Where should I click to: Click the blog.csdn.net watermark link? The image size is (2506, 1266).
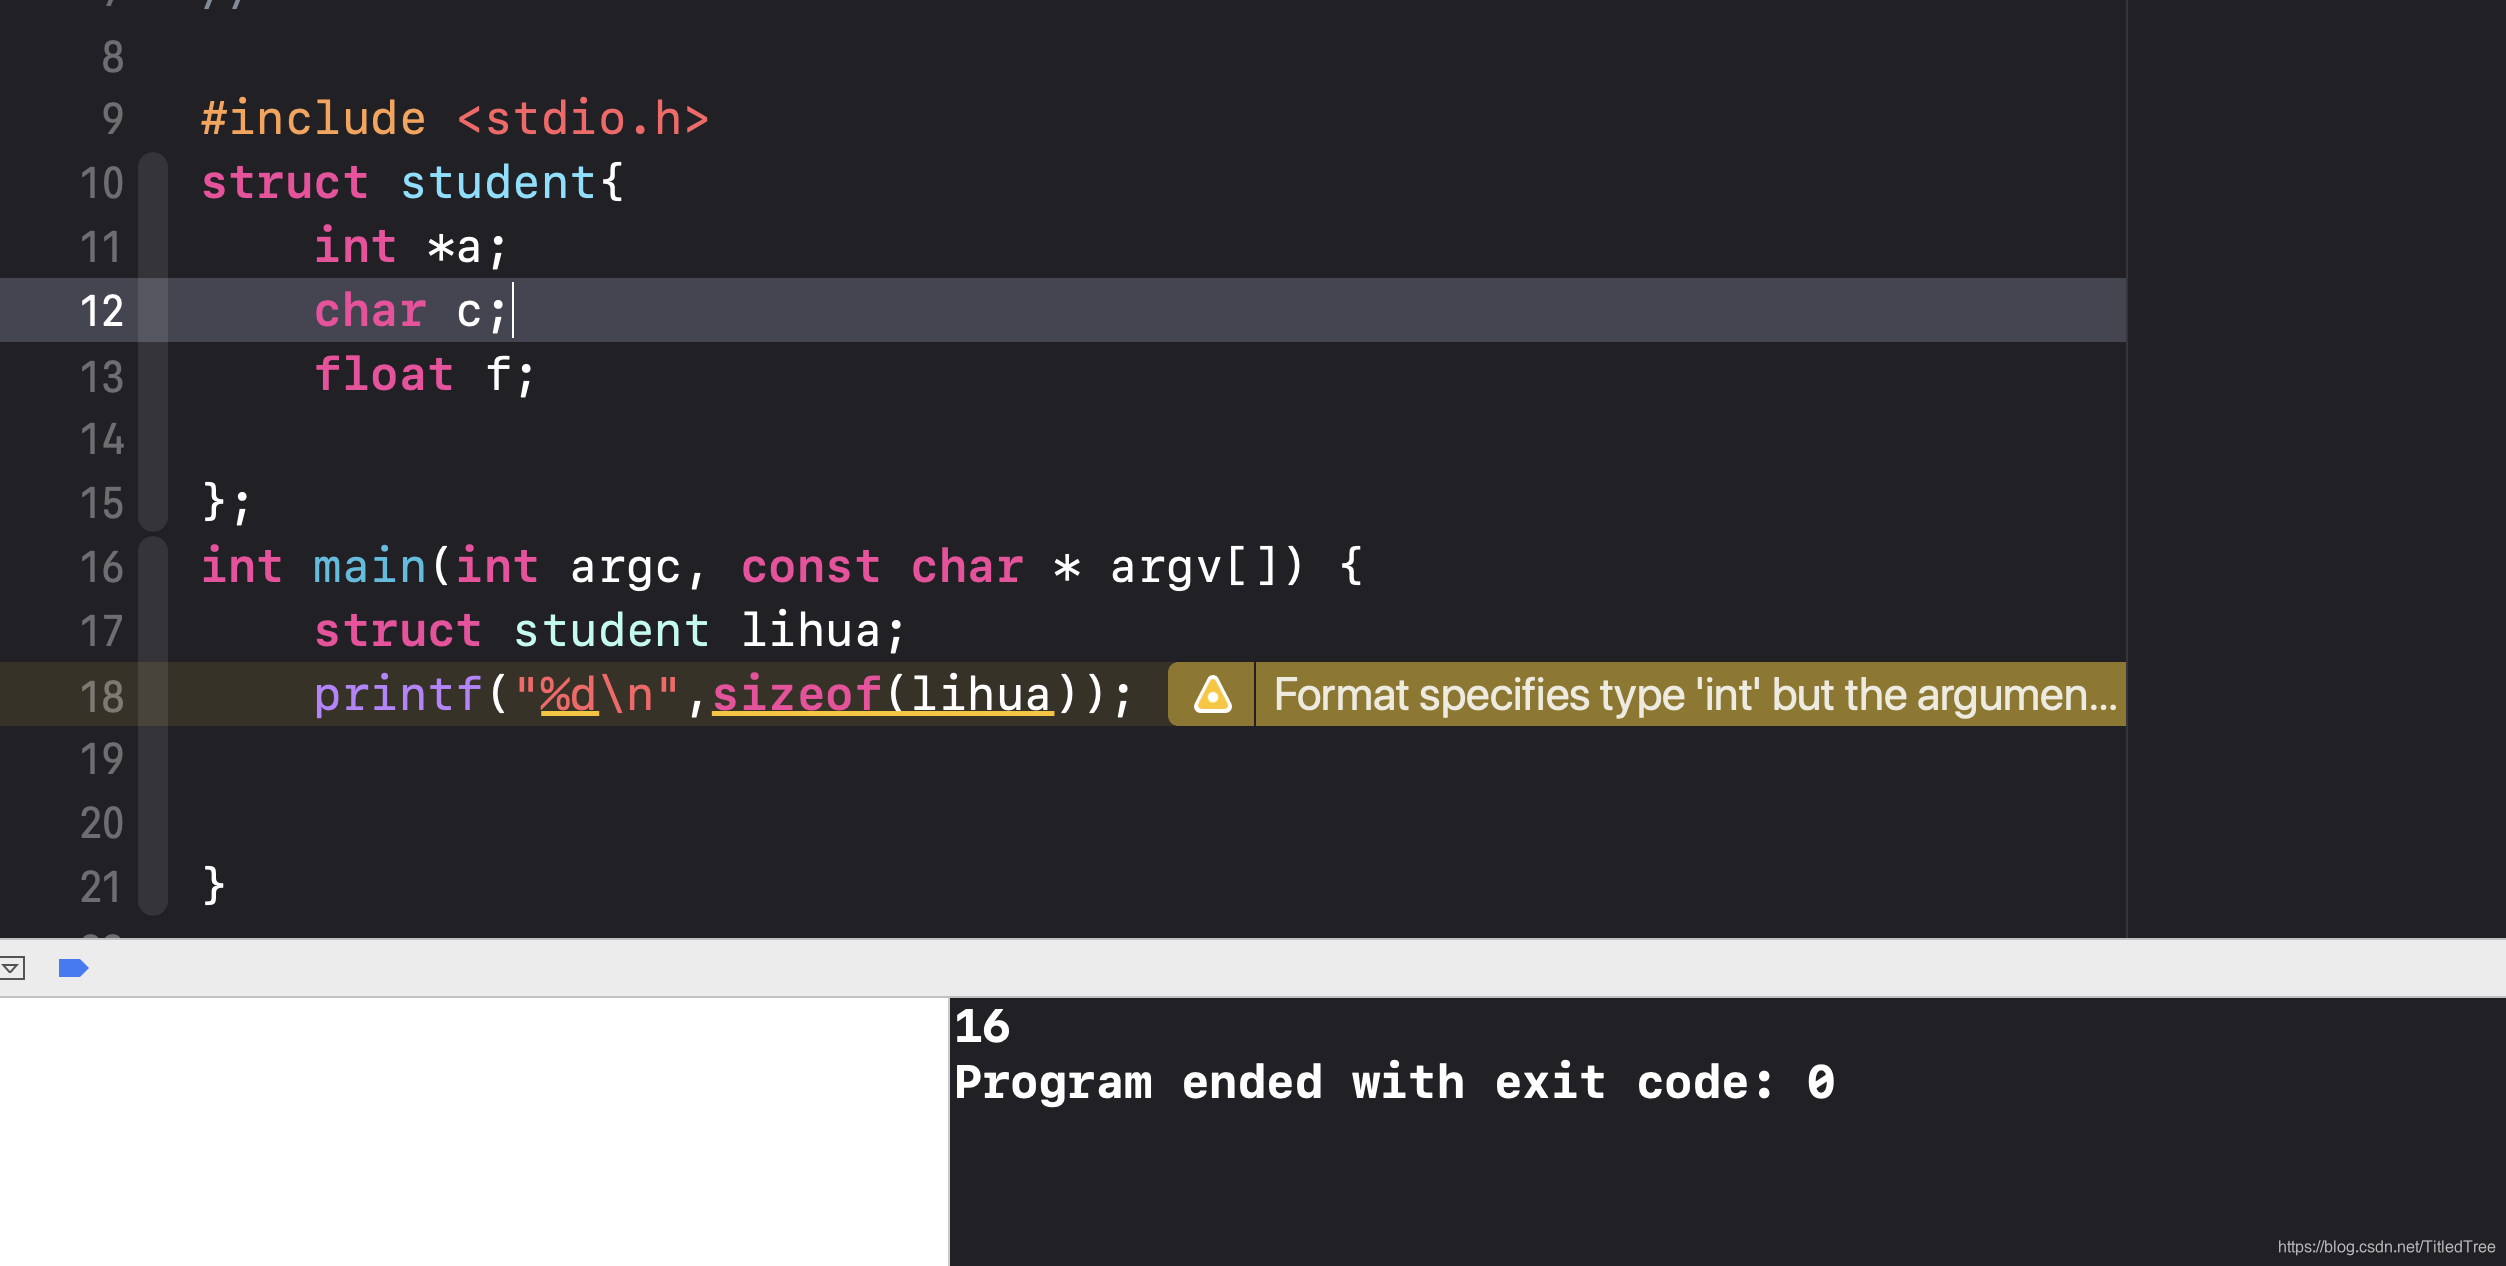pos(2385,1246)
